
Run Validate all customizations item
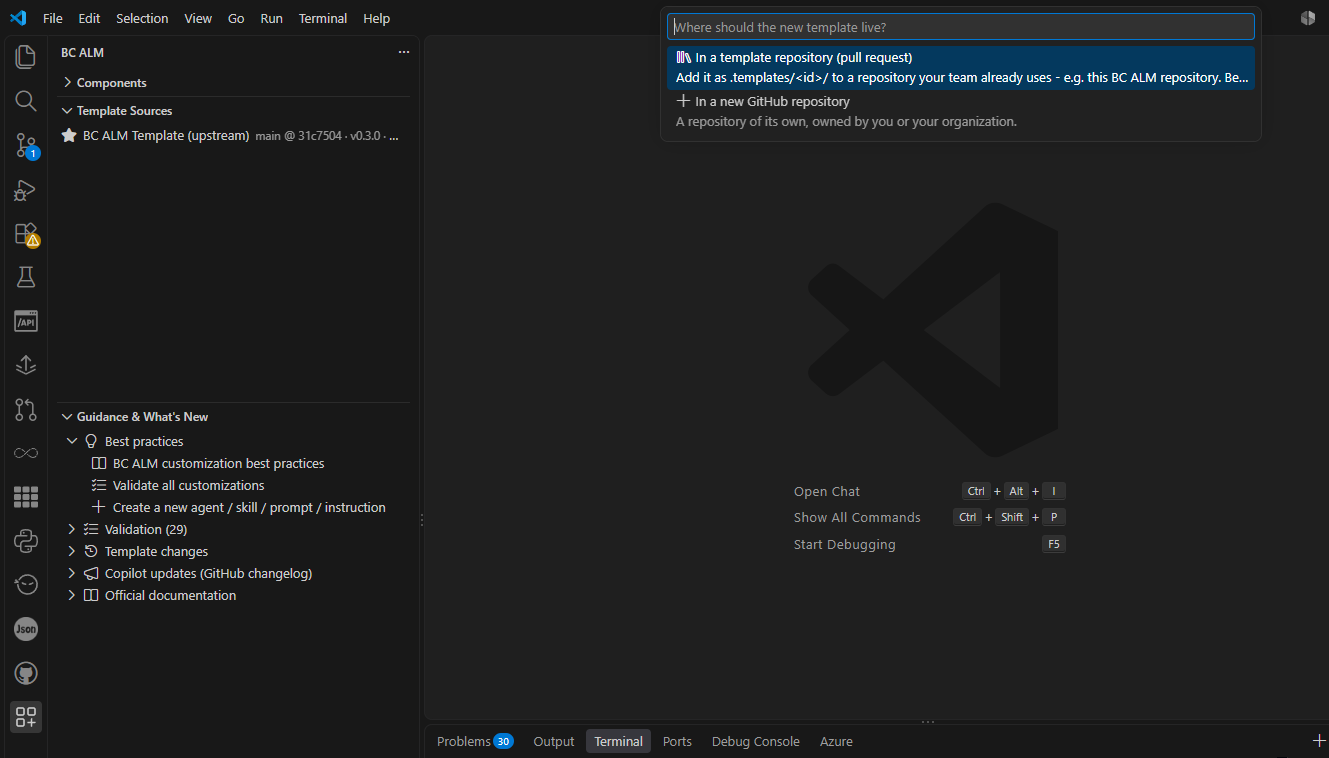click(188, 485)
